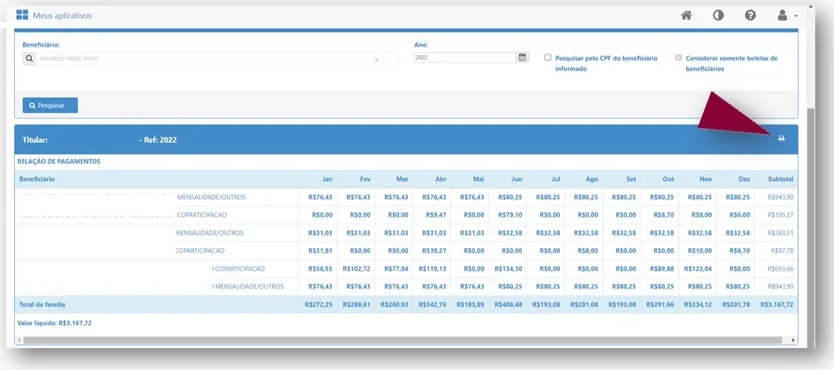
Task: Click the Meus aplicativos label
Action: coord(62,16)
